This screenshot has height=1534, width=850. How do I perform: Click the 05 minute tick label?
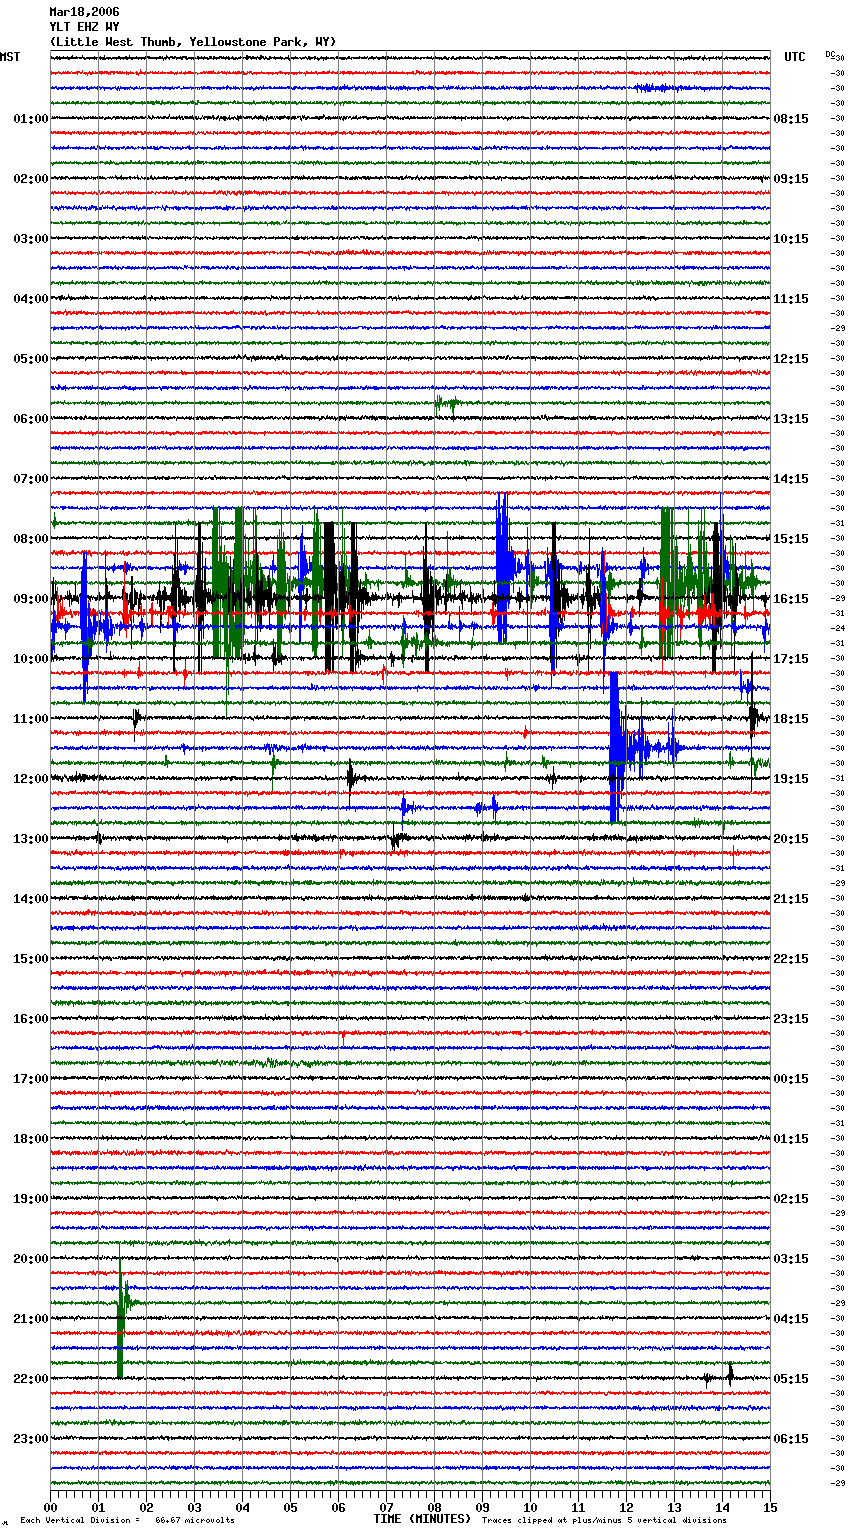[290, 1507]
